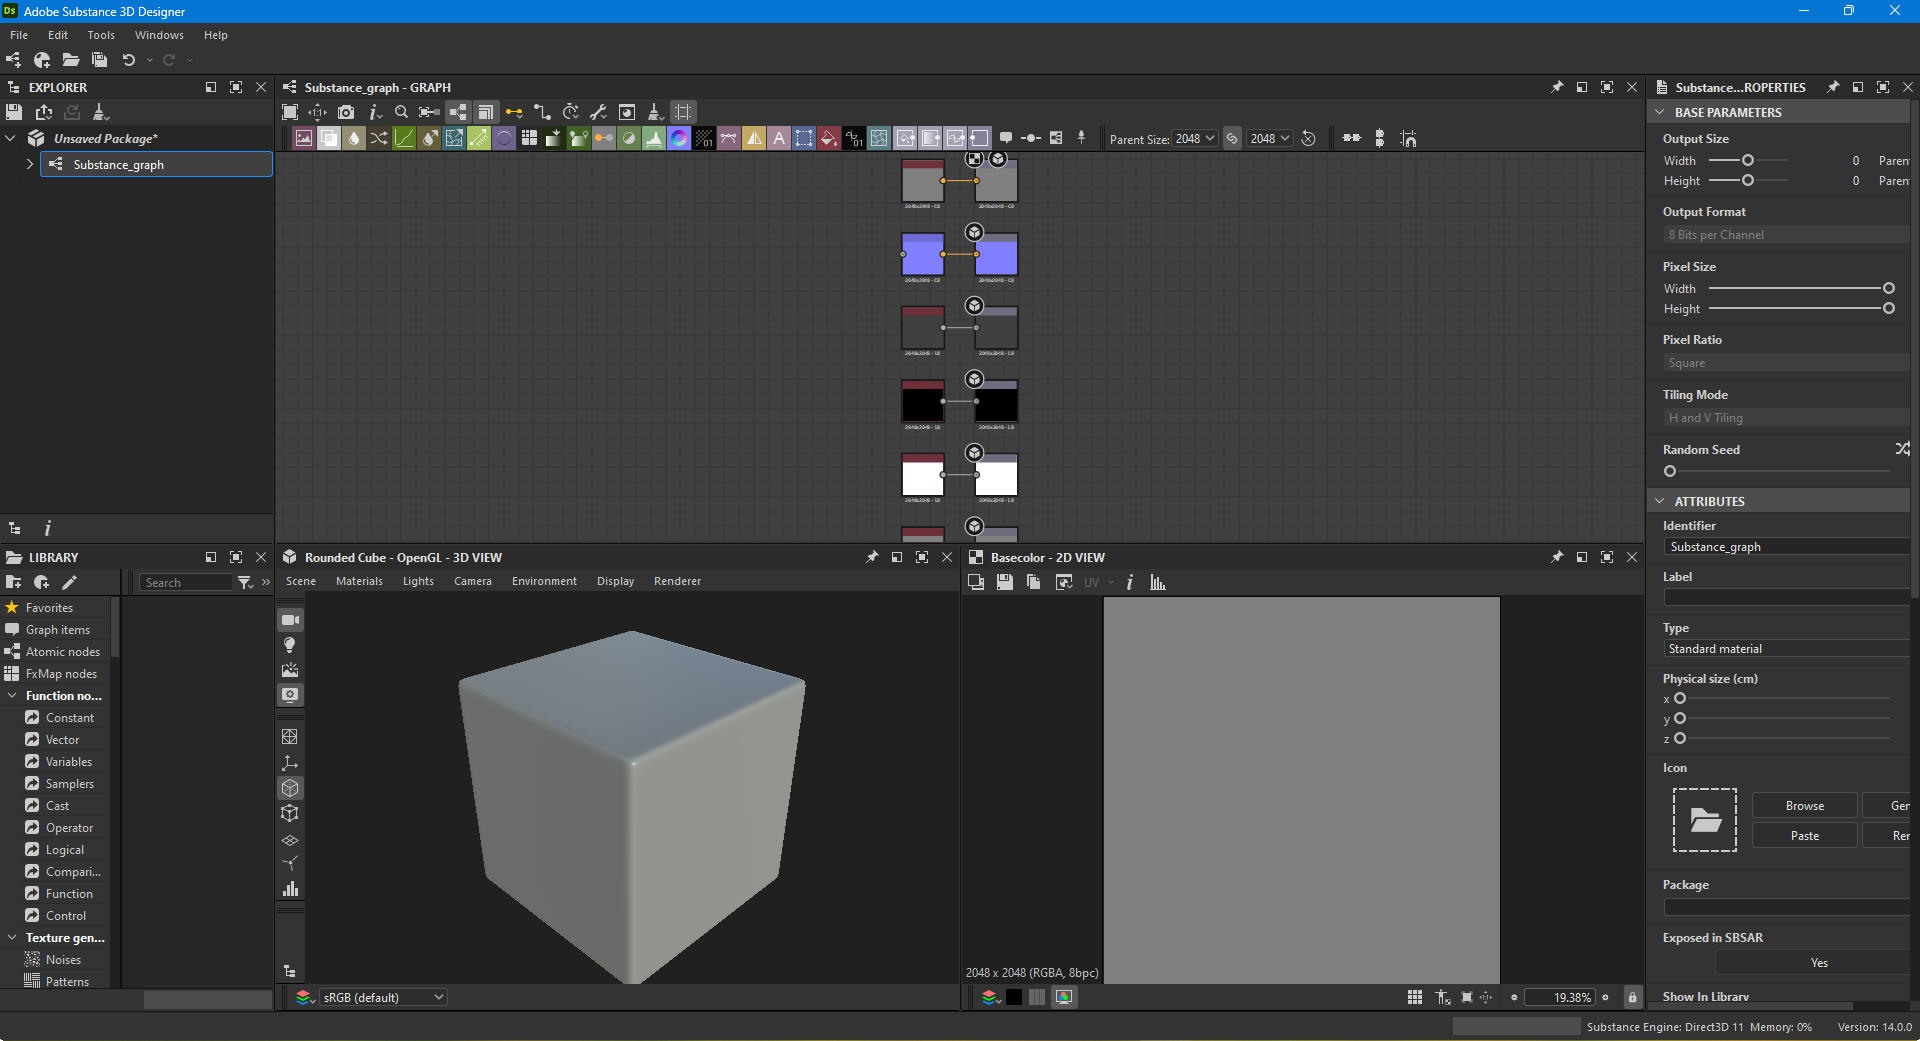Click the histogram icon in 2D view
1920x1041 pixels.
(x=1158, y=583)
